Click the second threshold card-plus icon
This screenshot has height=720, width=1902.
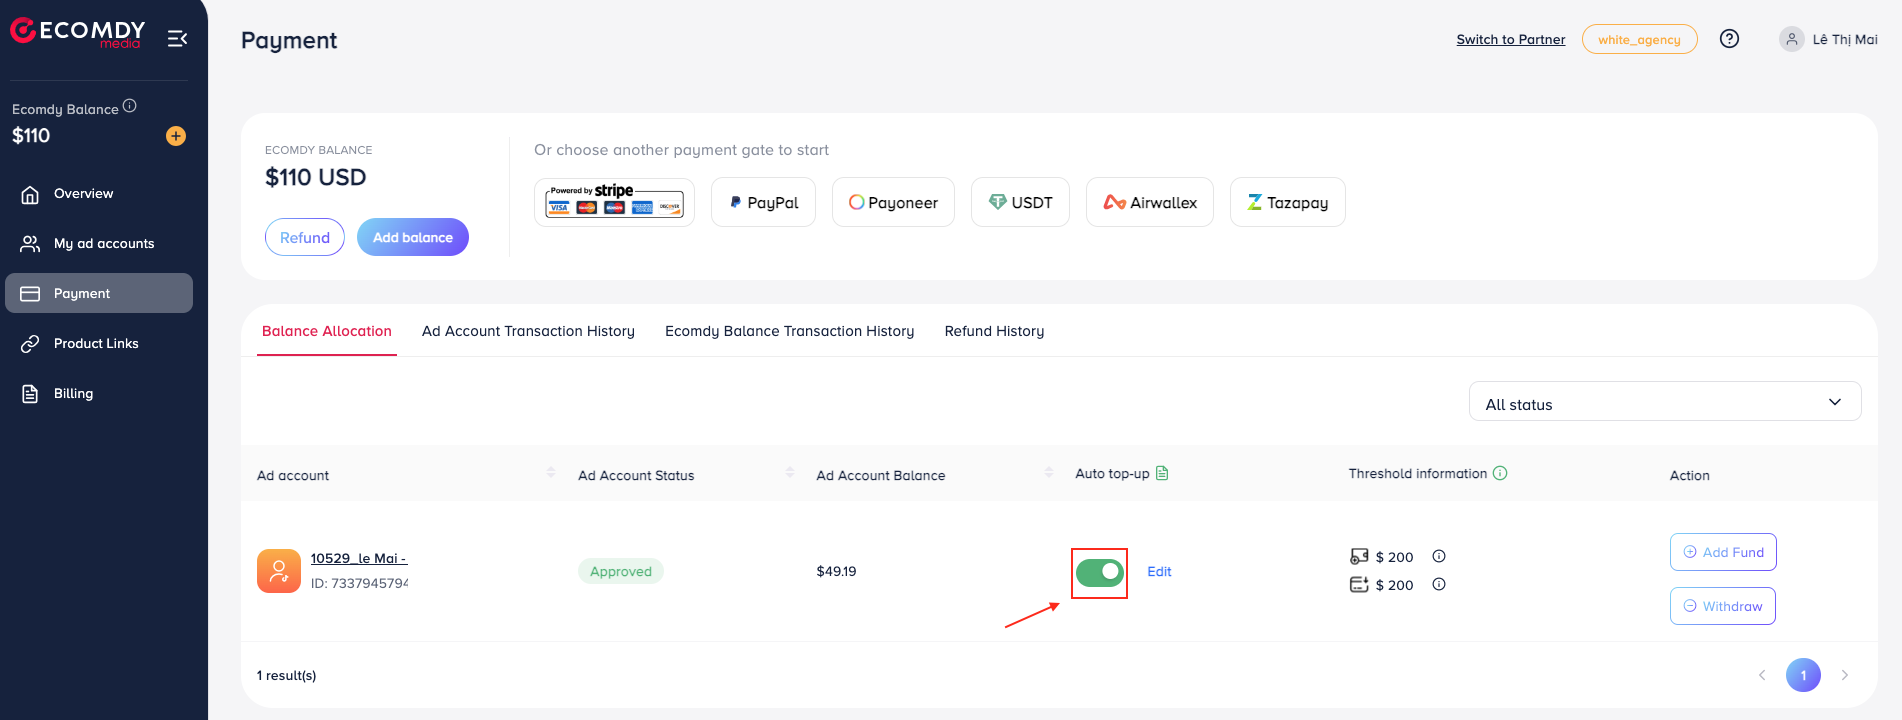tap(1359, 584)
